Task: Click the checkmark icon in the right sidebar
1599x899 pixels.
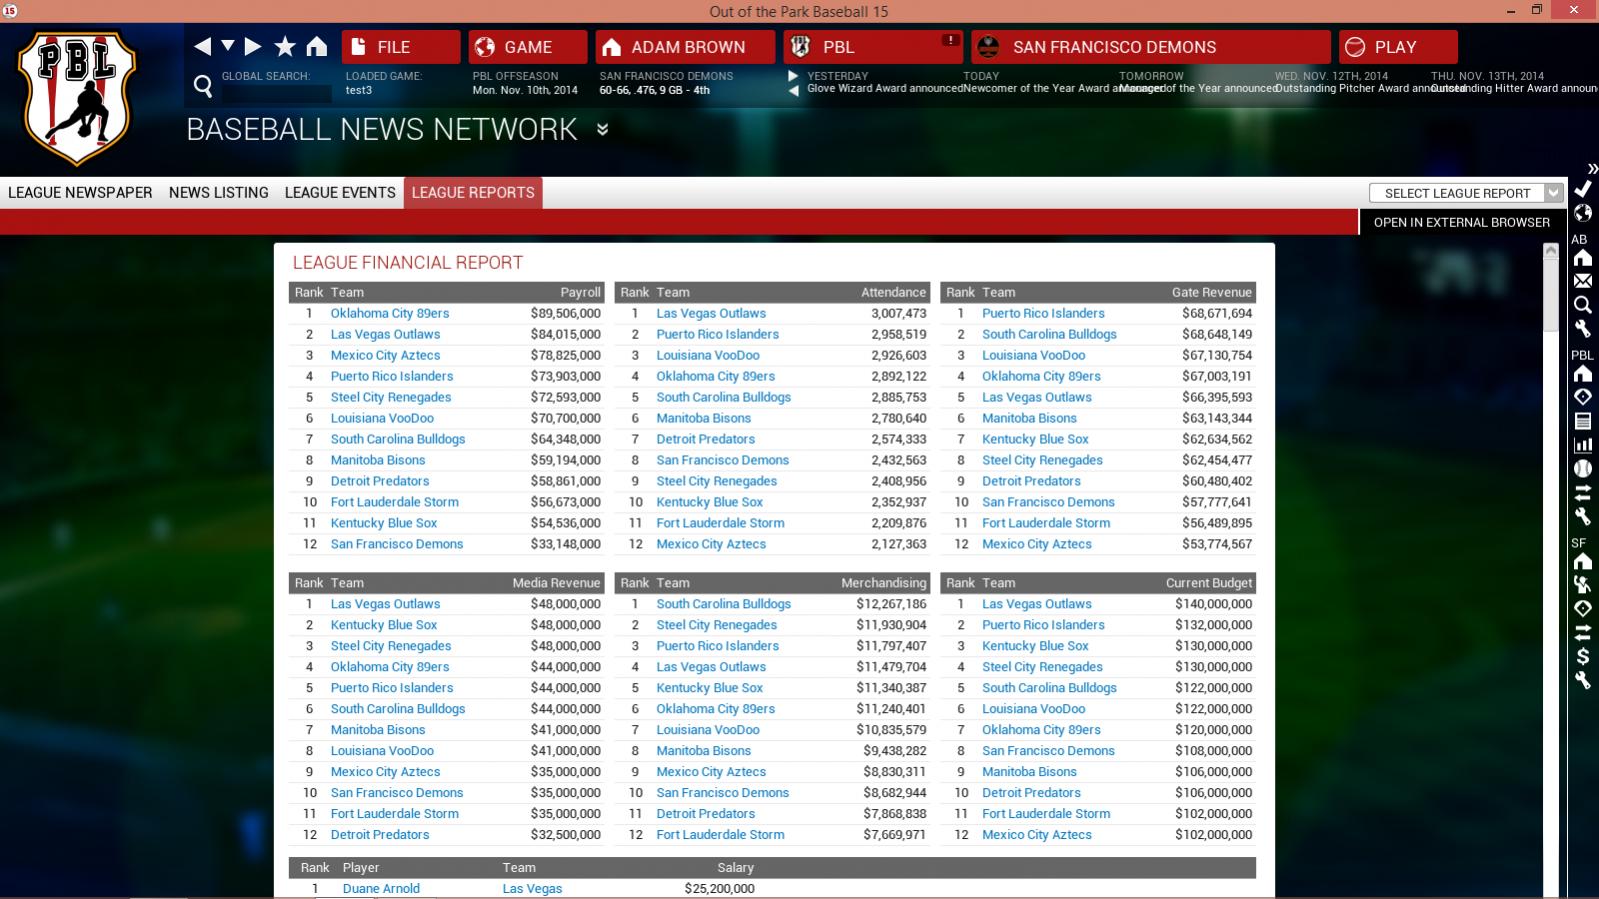Action: click(x=1583, y=189)
